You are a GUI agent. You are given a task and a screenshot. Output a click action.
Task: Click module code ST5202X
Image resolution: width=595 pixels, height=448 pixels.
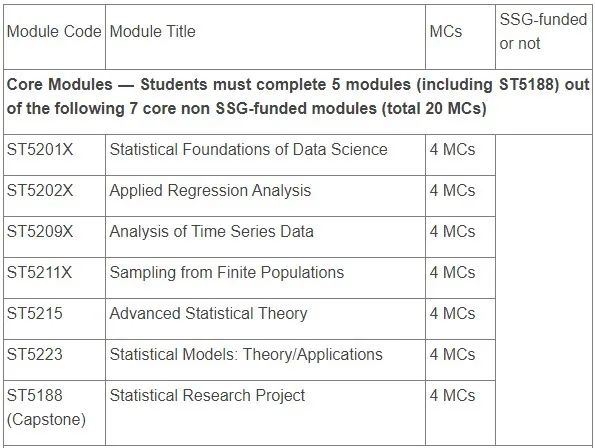pos(40,190)
